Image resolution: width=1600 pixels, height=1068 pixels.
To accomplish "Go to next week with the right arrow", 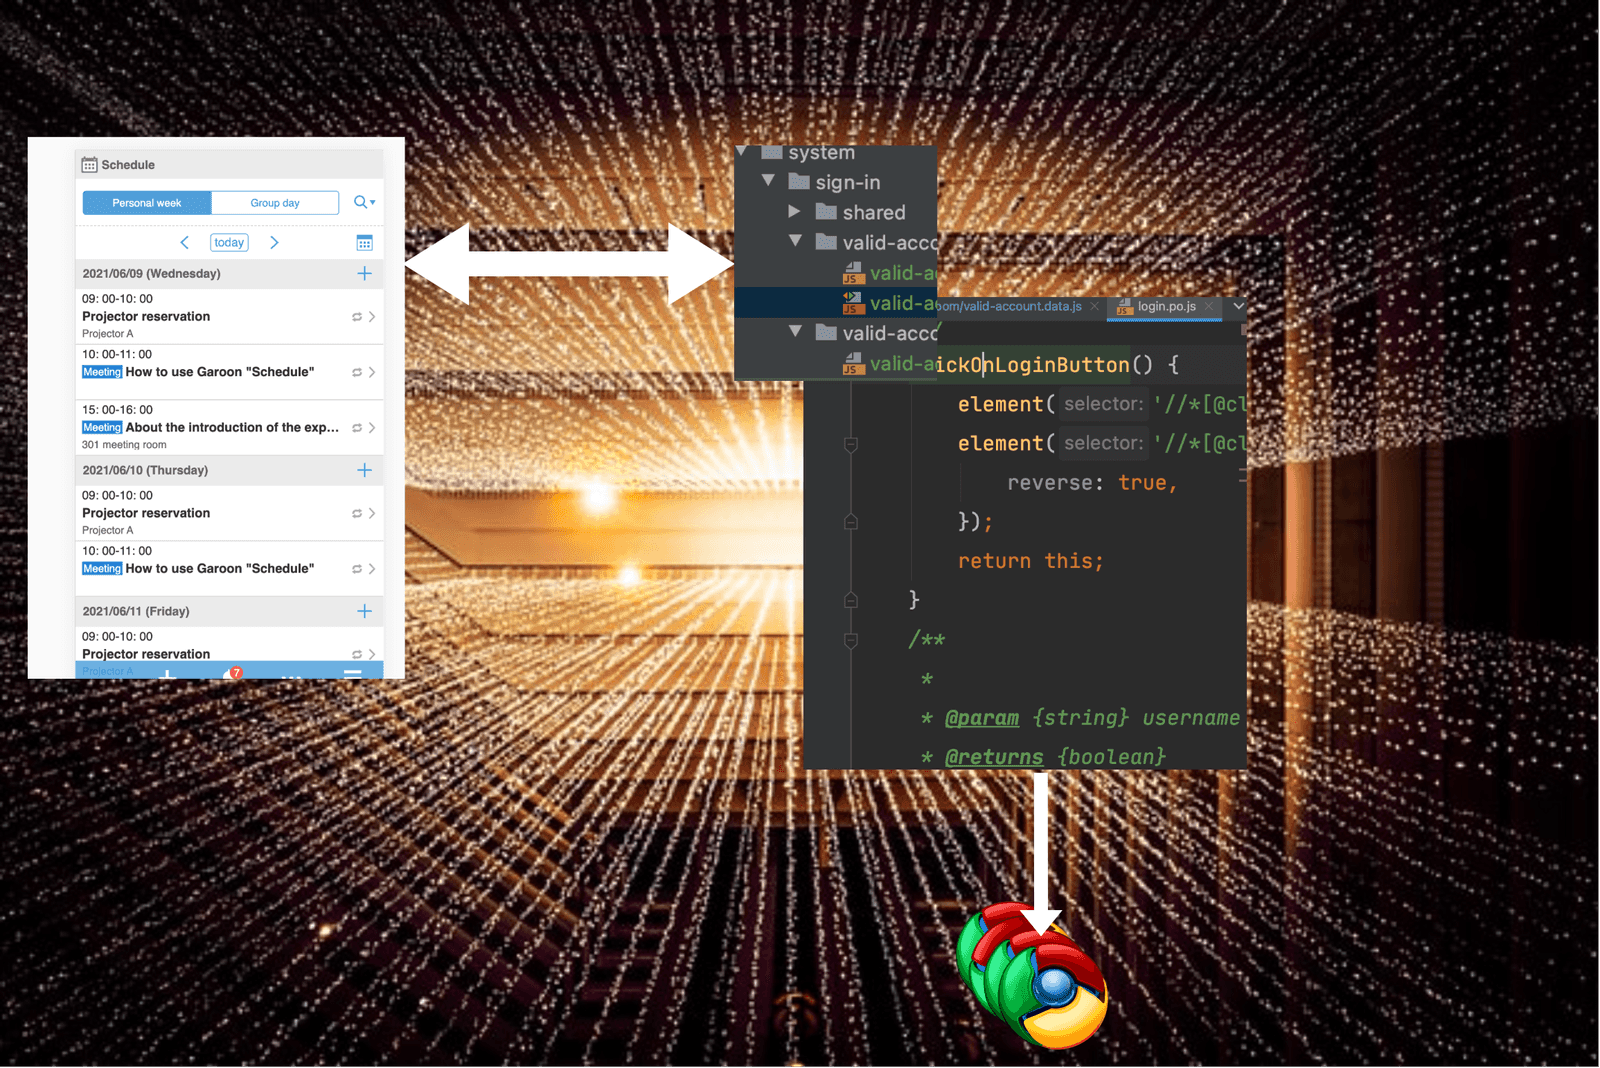I will tap(274, 242).
